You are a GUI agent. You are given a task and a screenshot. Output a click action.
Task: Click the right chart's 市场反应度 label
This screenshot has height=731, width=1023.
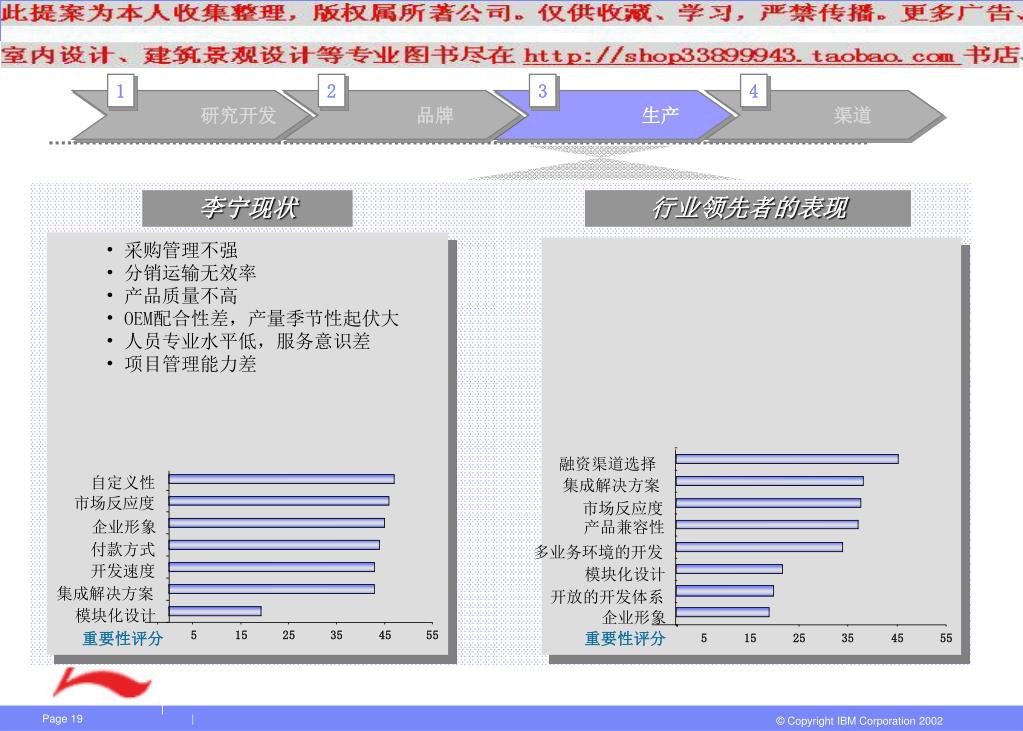coord(623,508)
